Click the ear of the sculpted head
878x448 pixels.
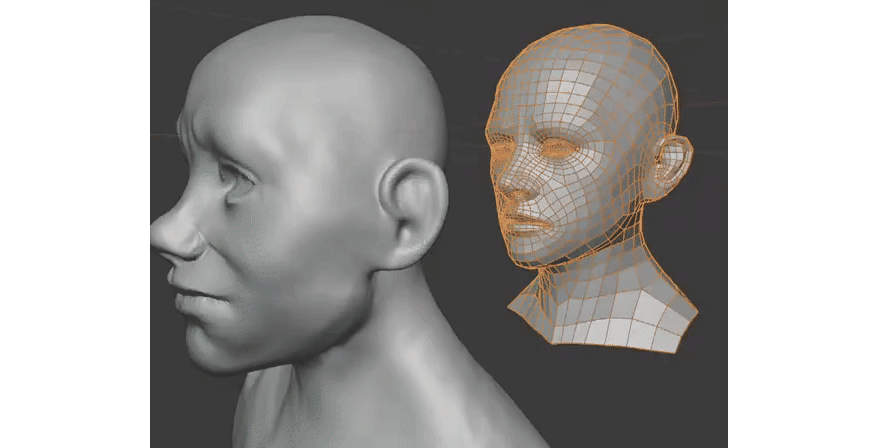[408, 210]
